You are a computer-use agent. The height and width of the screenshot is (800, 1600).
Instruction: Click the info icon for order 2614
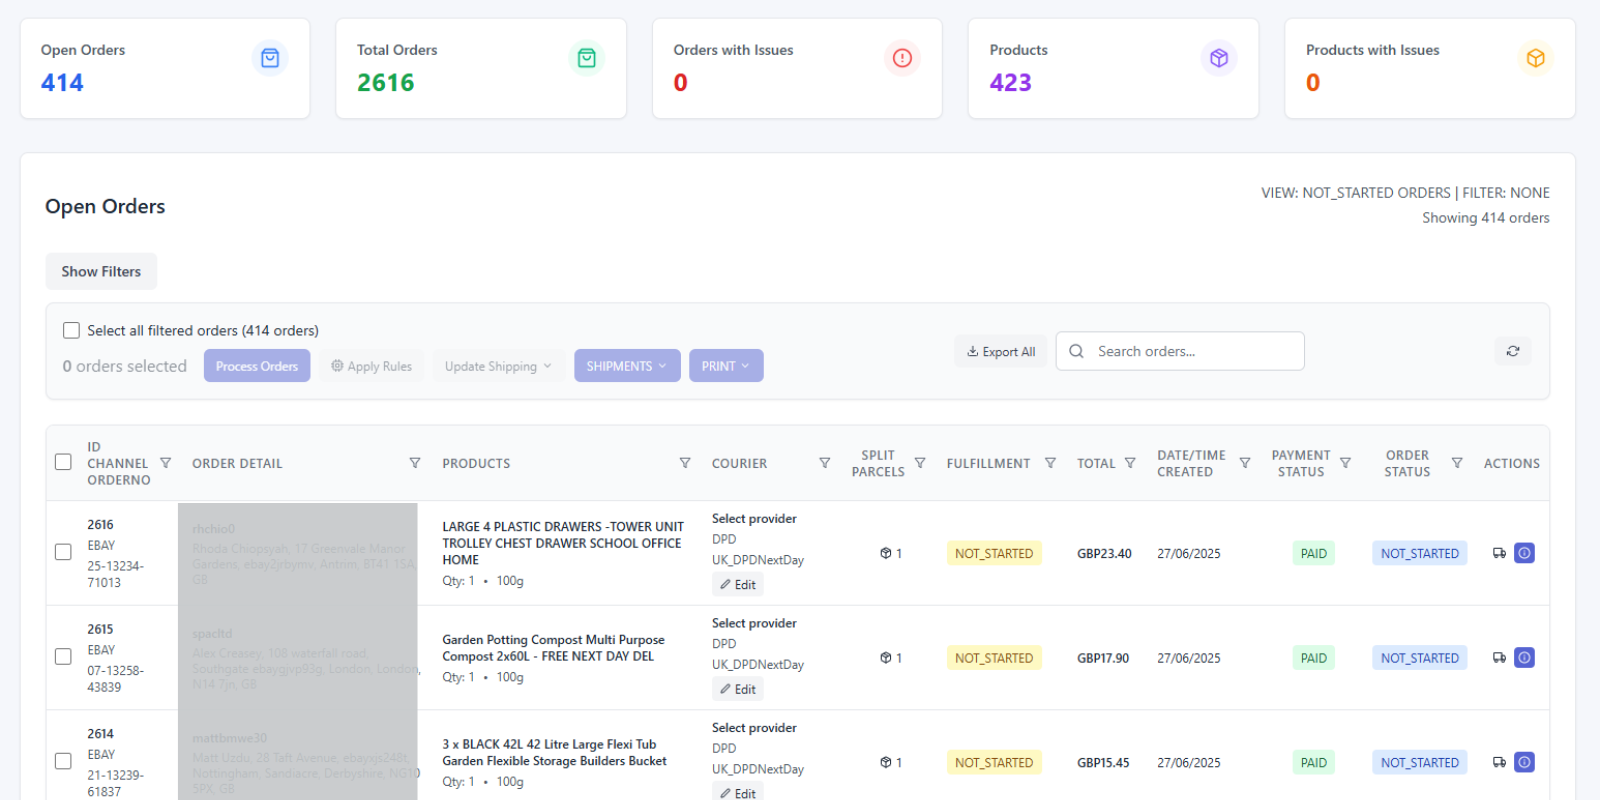1524,762
